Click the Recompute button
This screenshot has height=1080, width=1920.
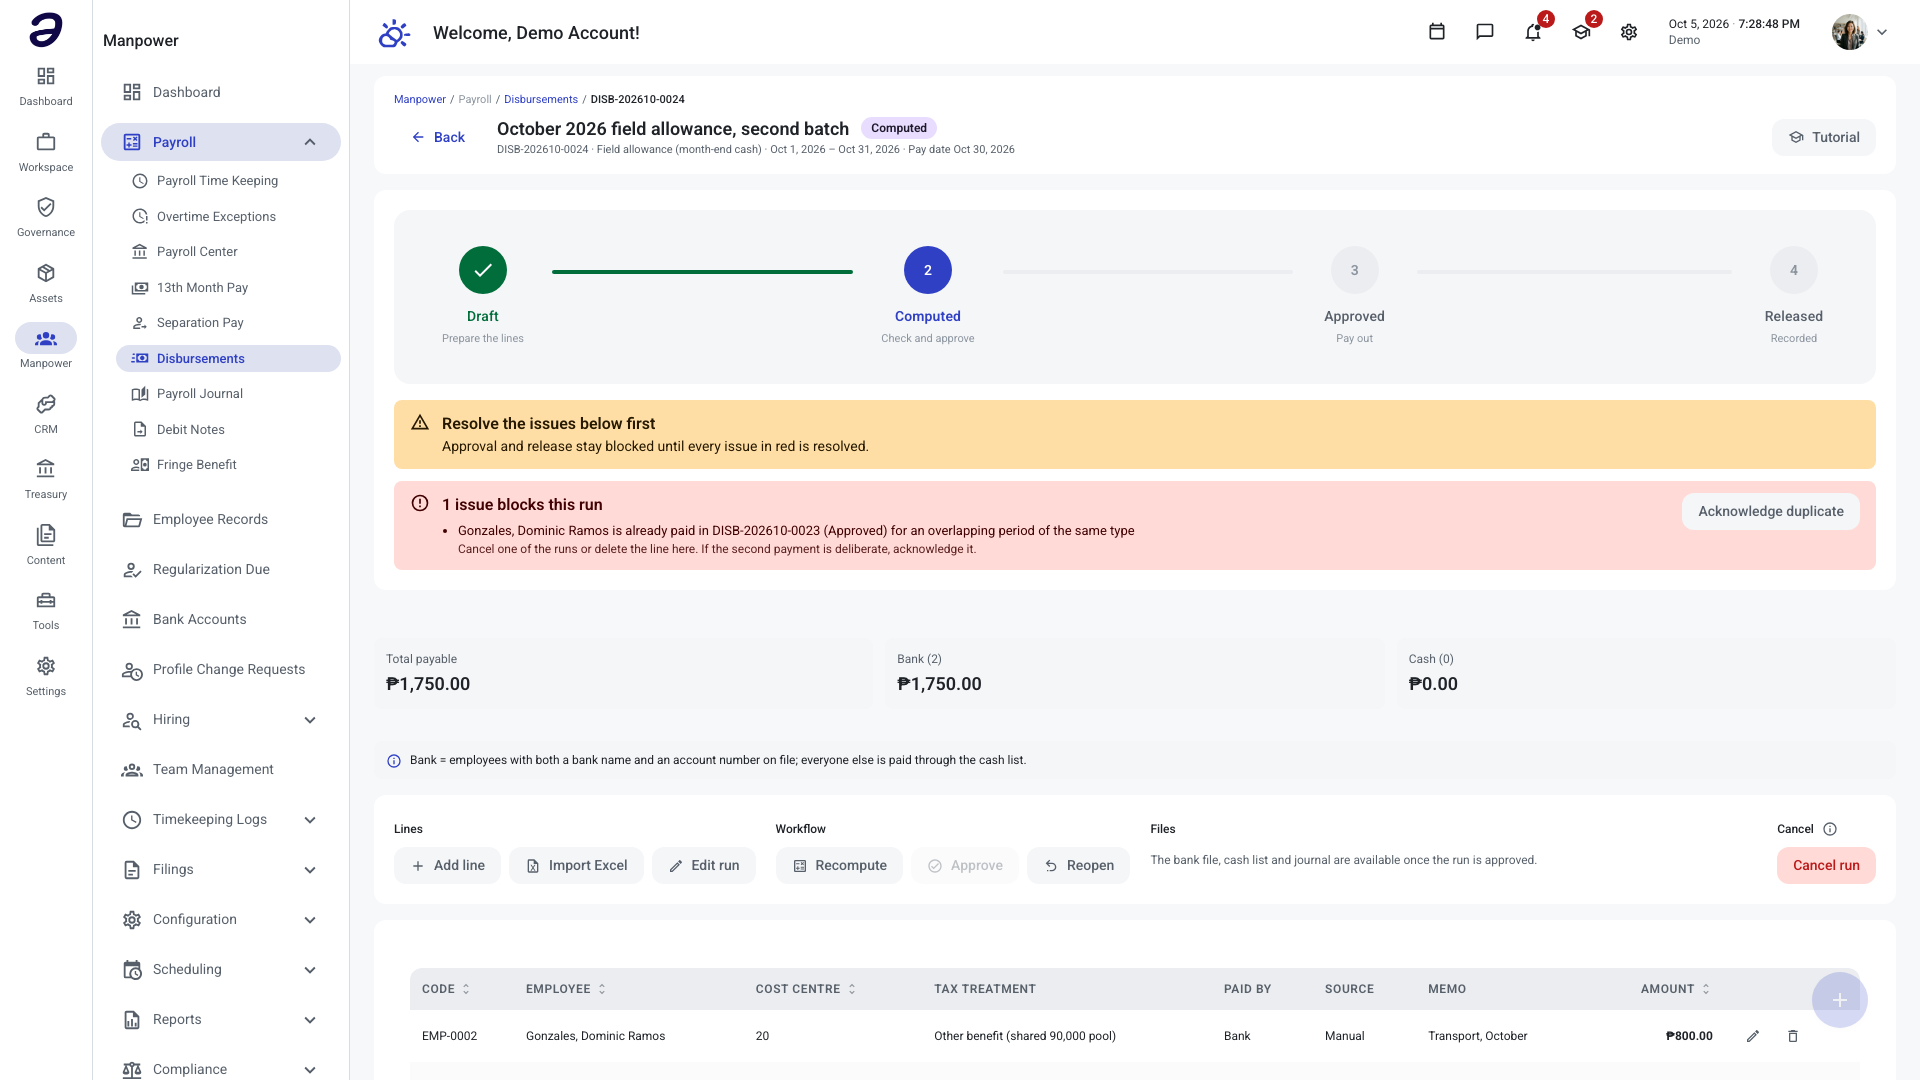tap(839, 866)
